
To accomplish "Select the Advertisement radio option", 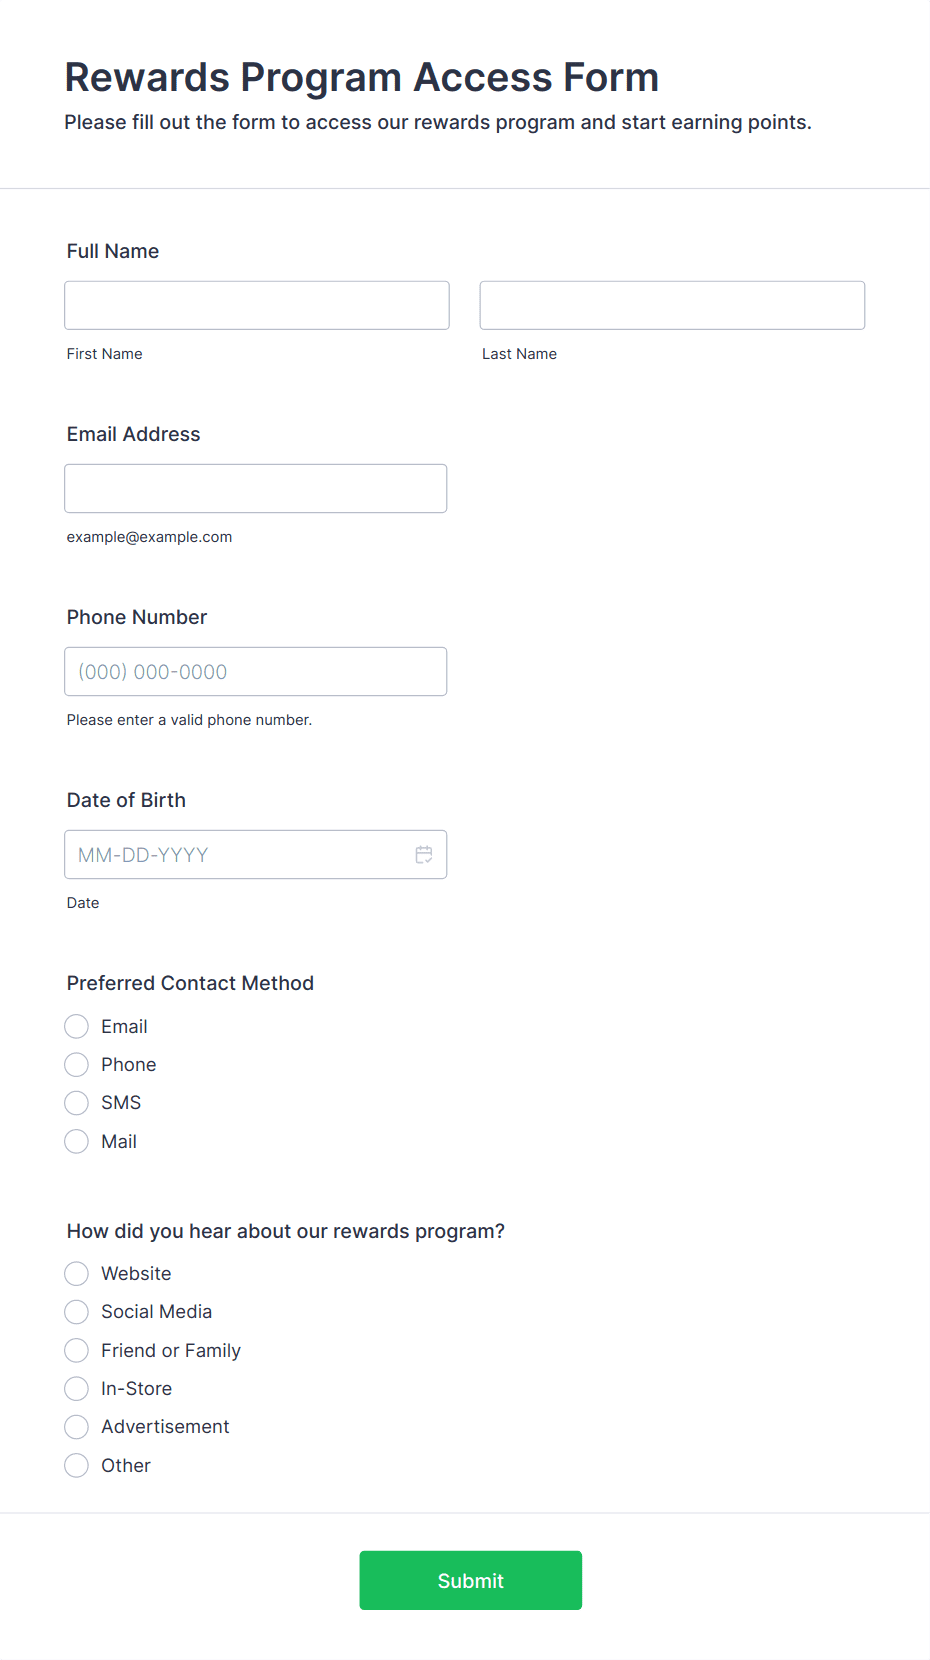I will click(77, 1427).
